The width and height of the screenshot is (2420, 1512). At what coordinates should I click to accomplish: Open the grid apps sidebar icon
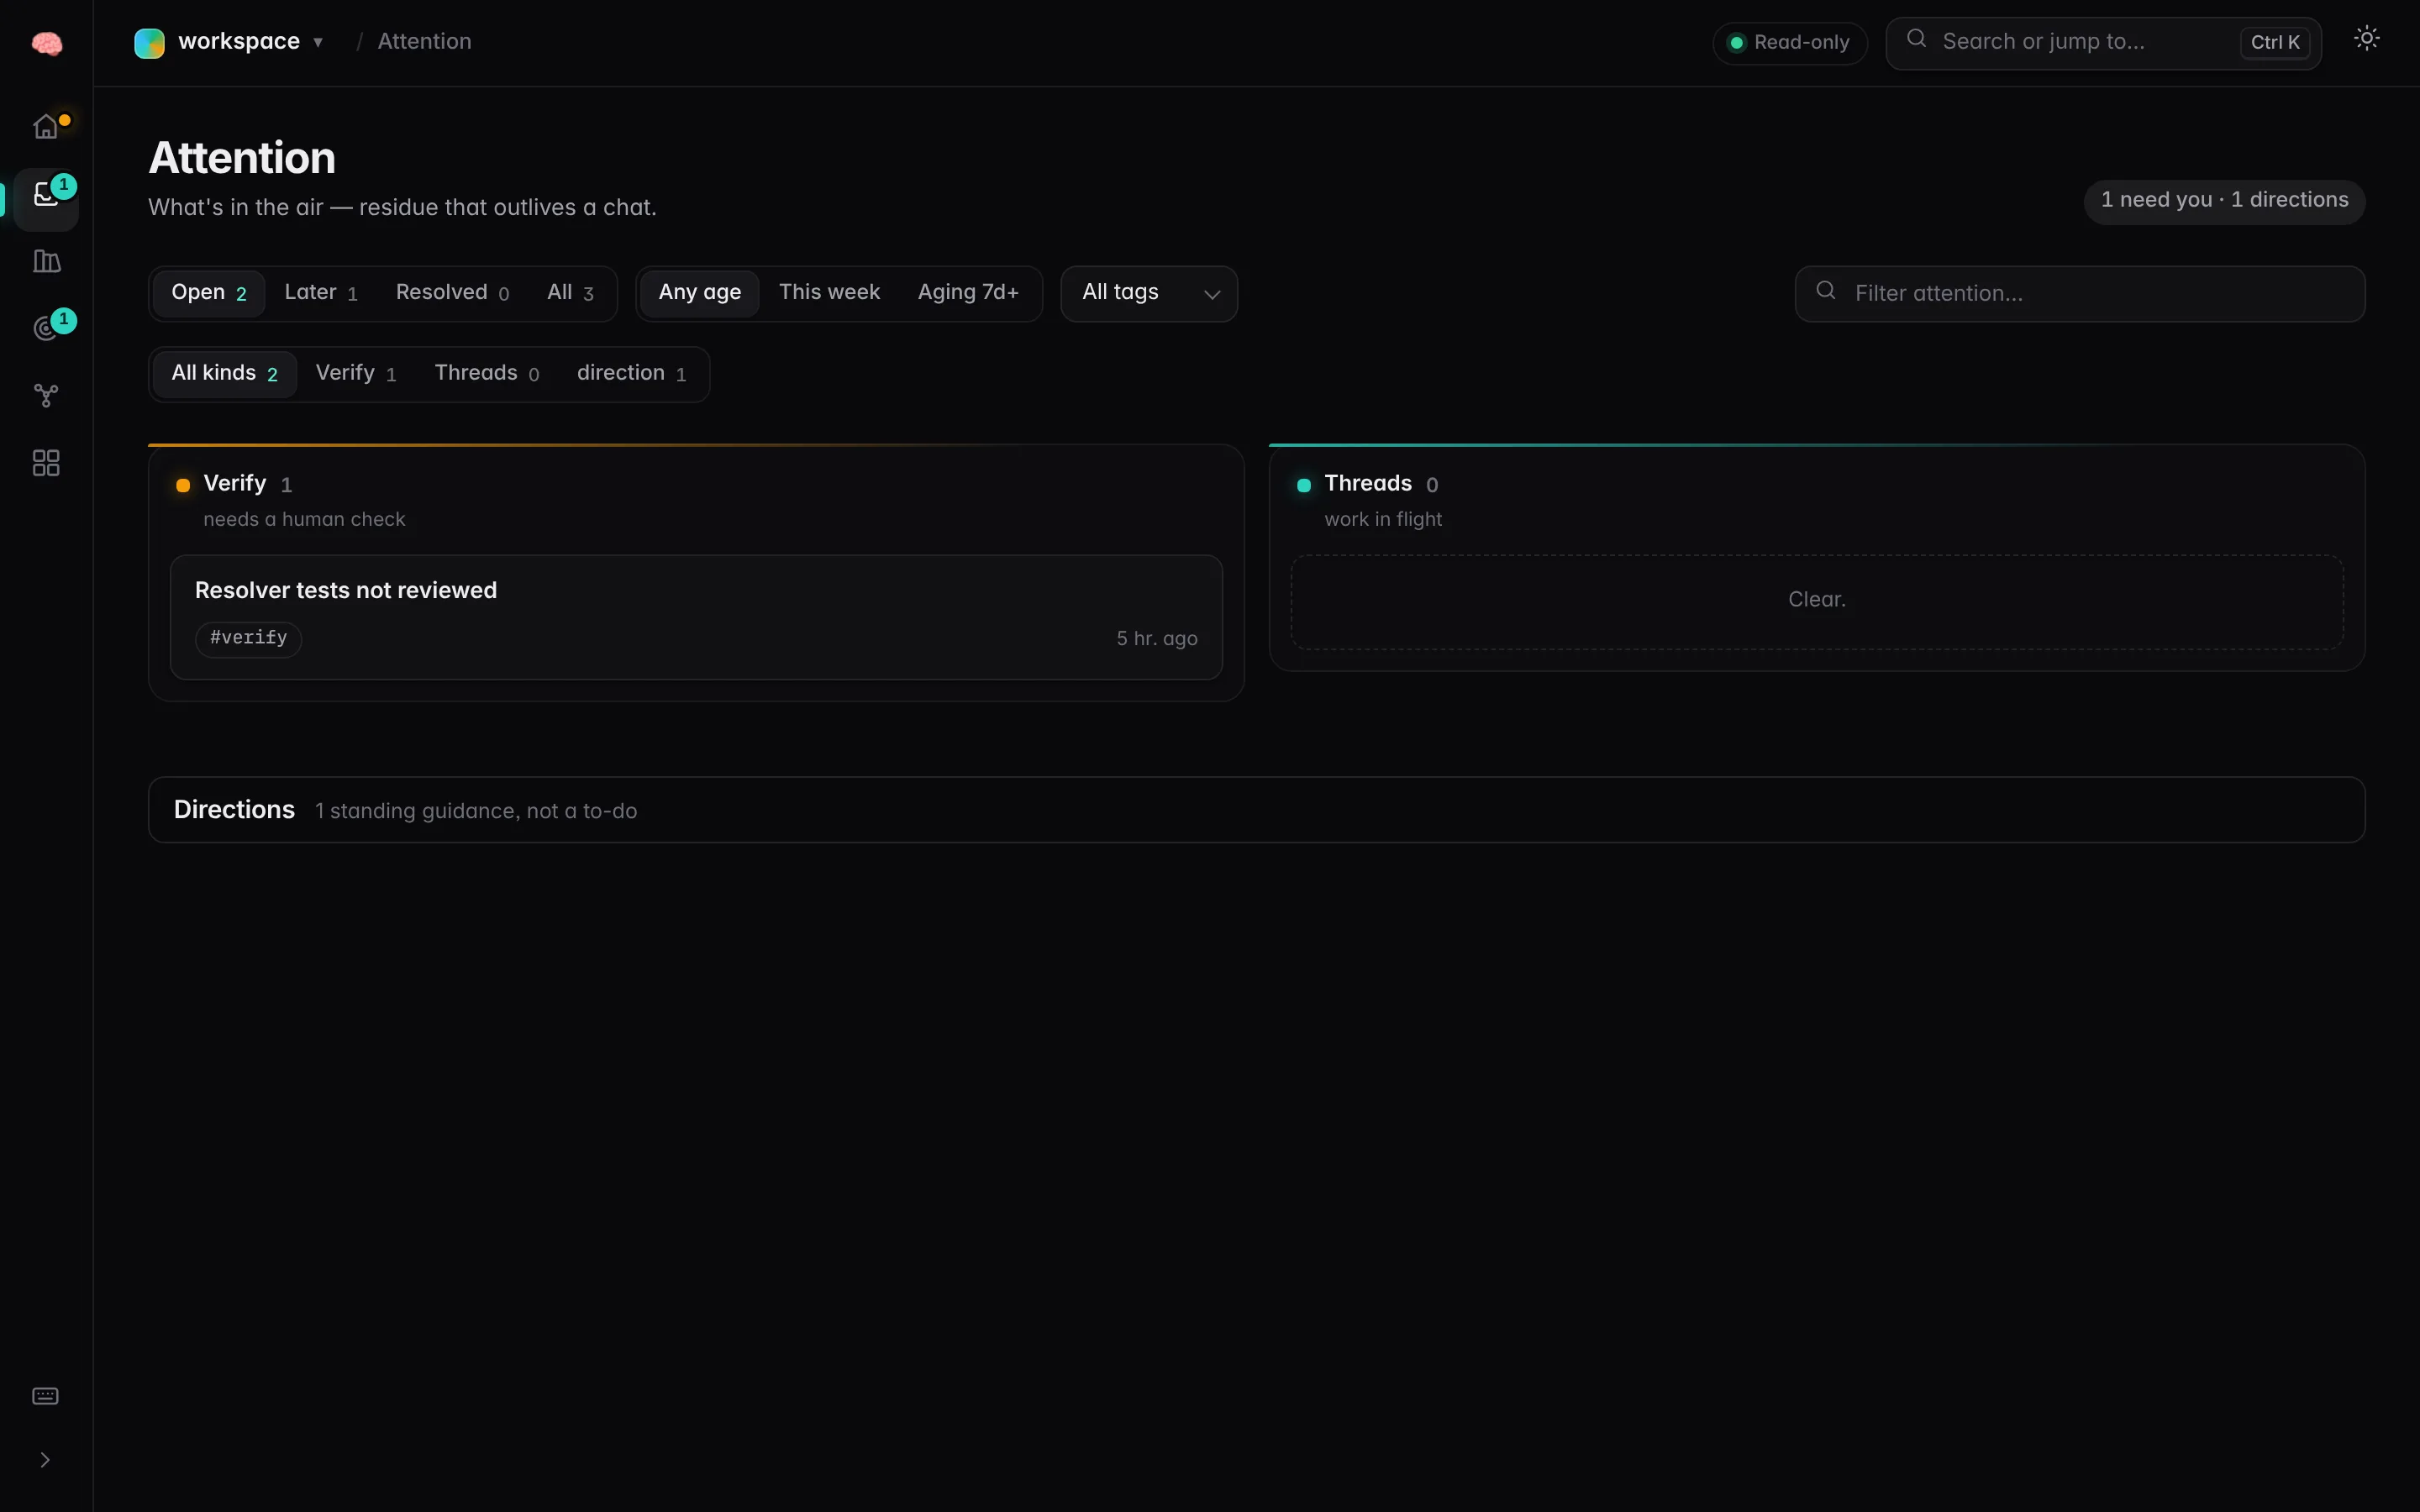(46, 463)
